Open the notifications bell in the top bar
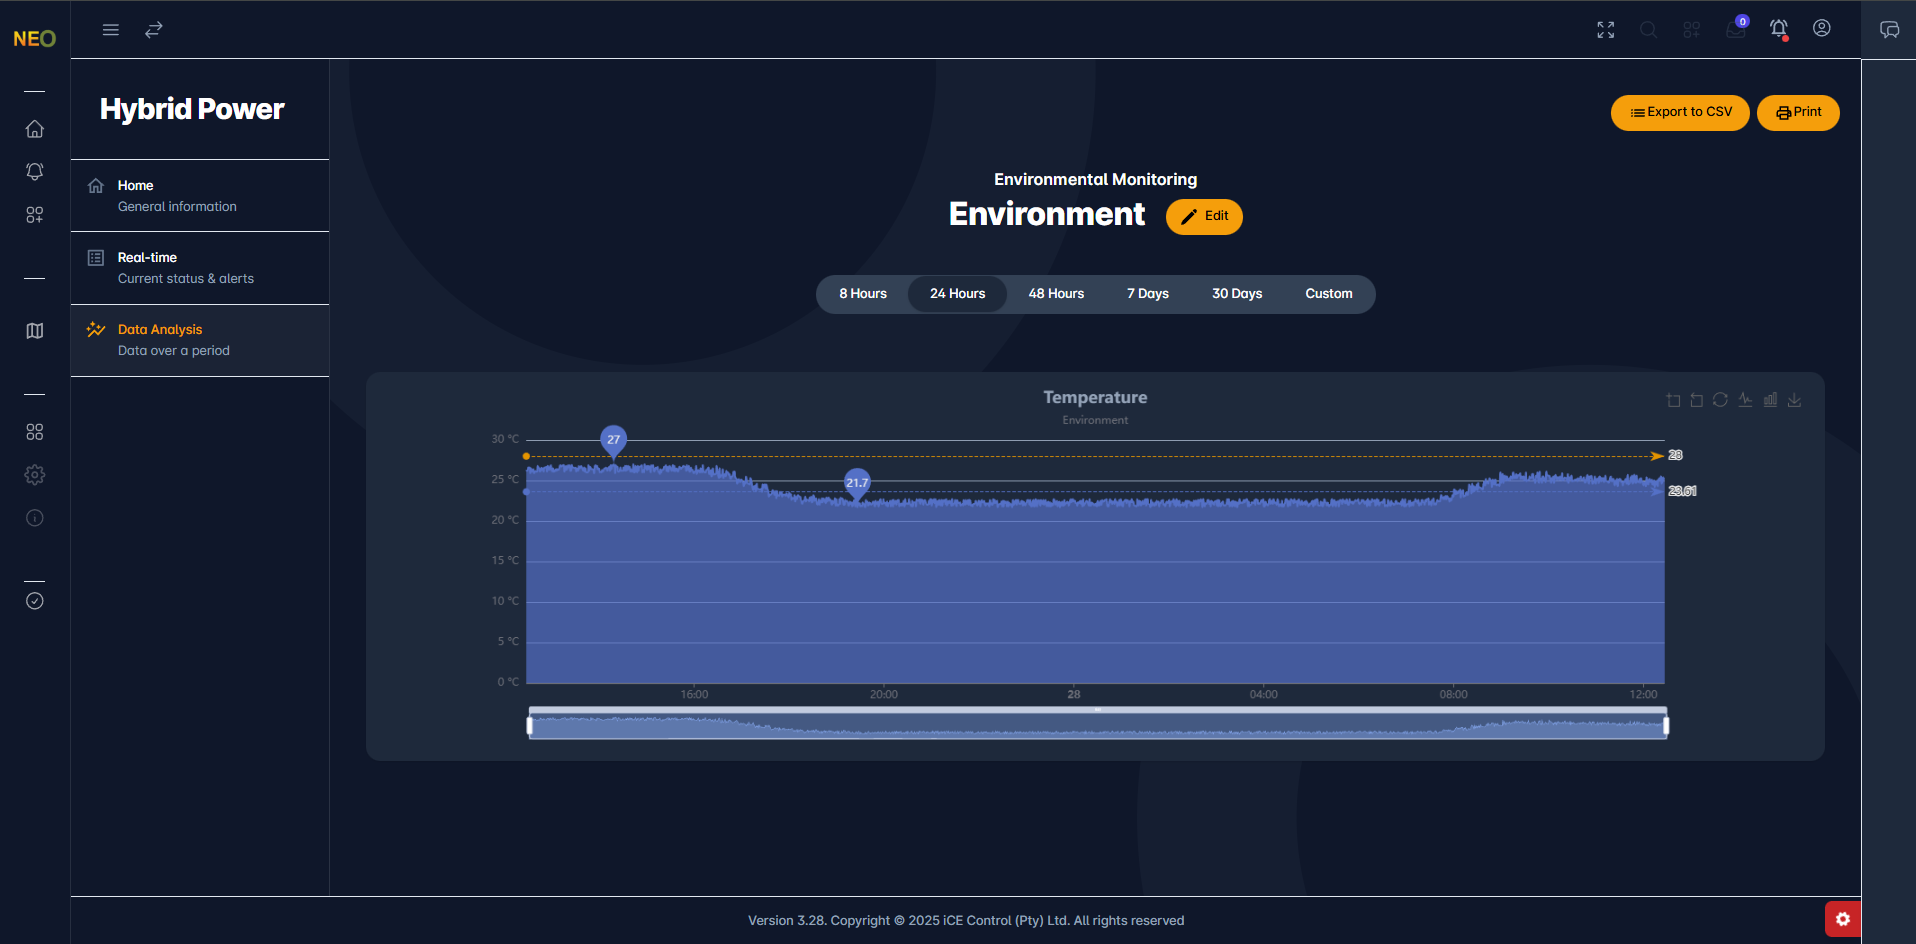Viewport: 1916px width, 944px height. [x=1780, y=29]
